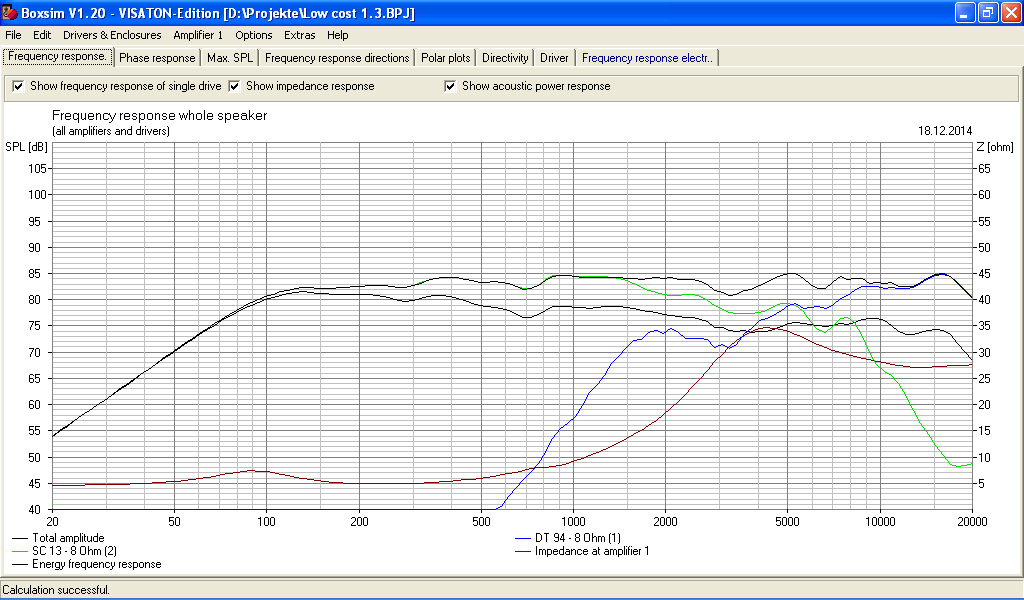
Task: Click the (all amplifiers and drivers) subtitle
Action: tap(111, 131)
